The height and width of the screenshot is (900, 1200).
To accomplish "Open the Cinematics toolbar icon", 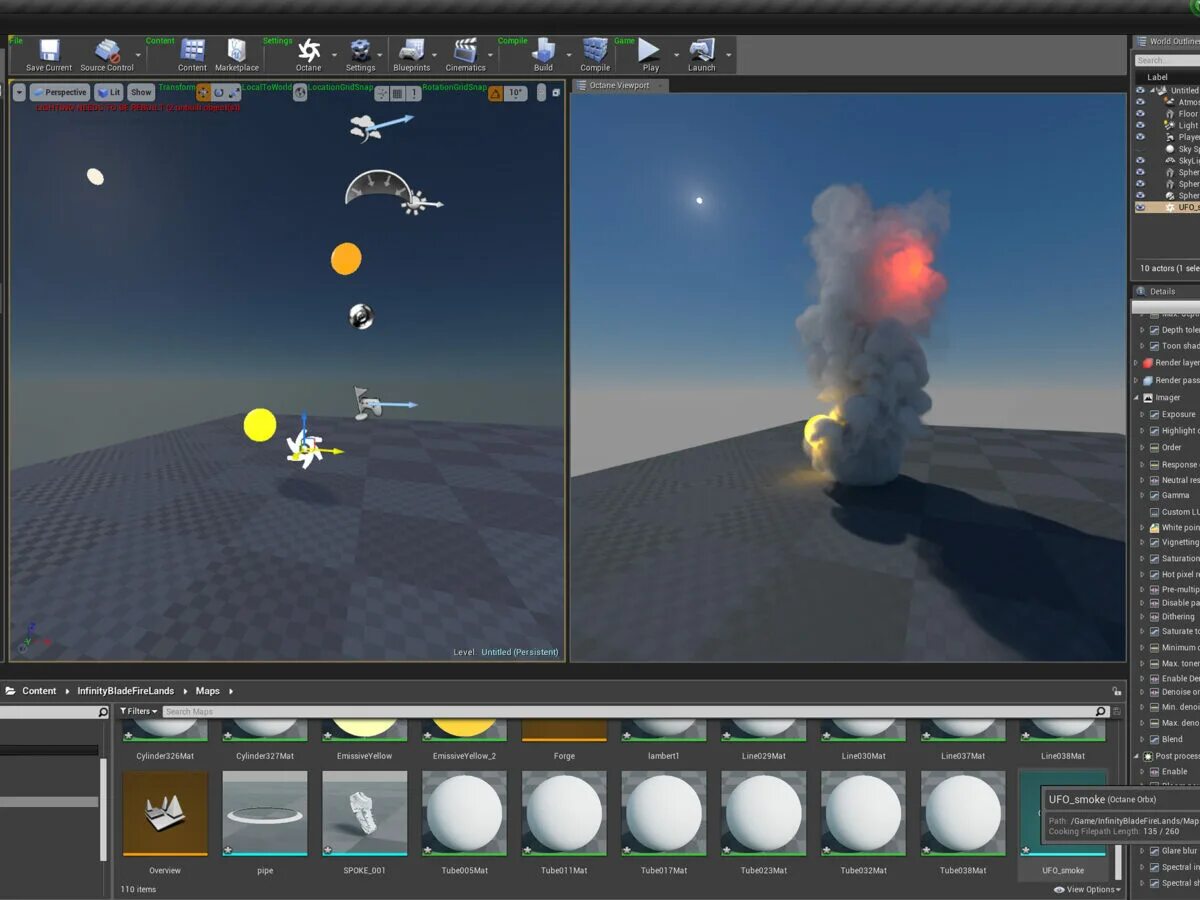I will click(465, 50).
